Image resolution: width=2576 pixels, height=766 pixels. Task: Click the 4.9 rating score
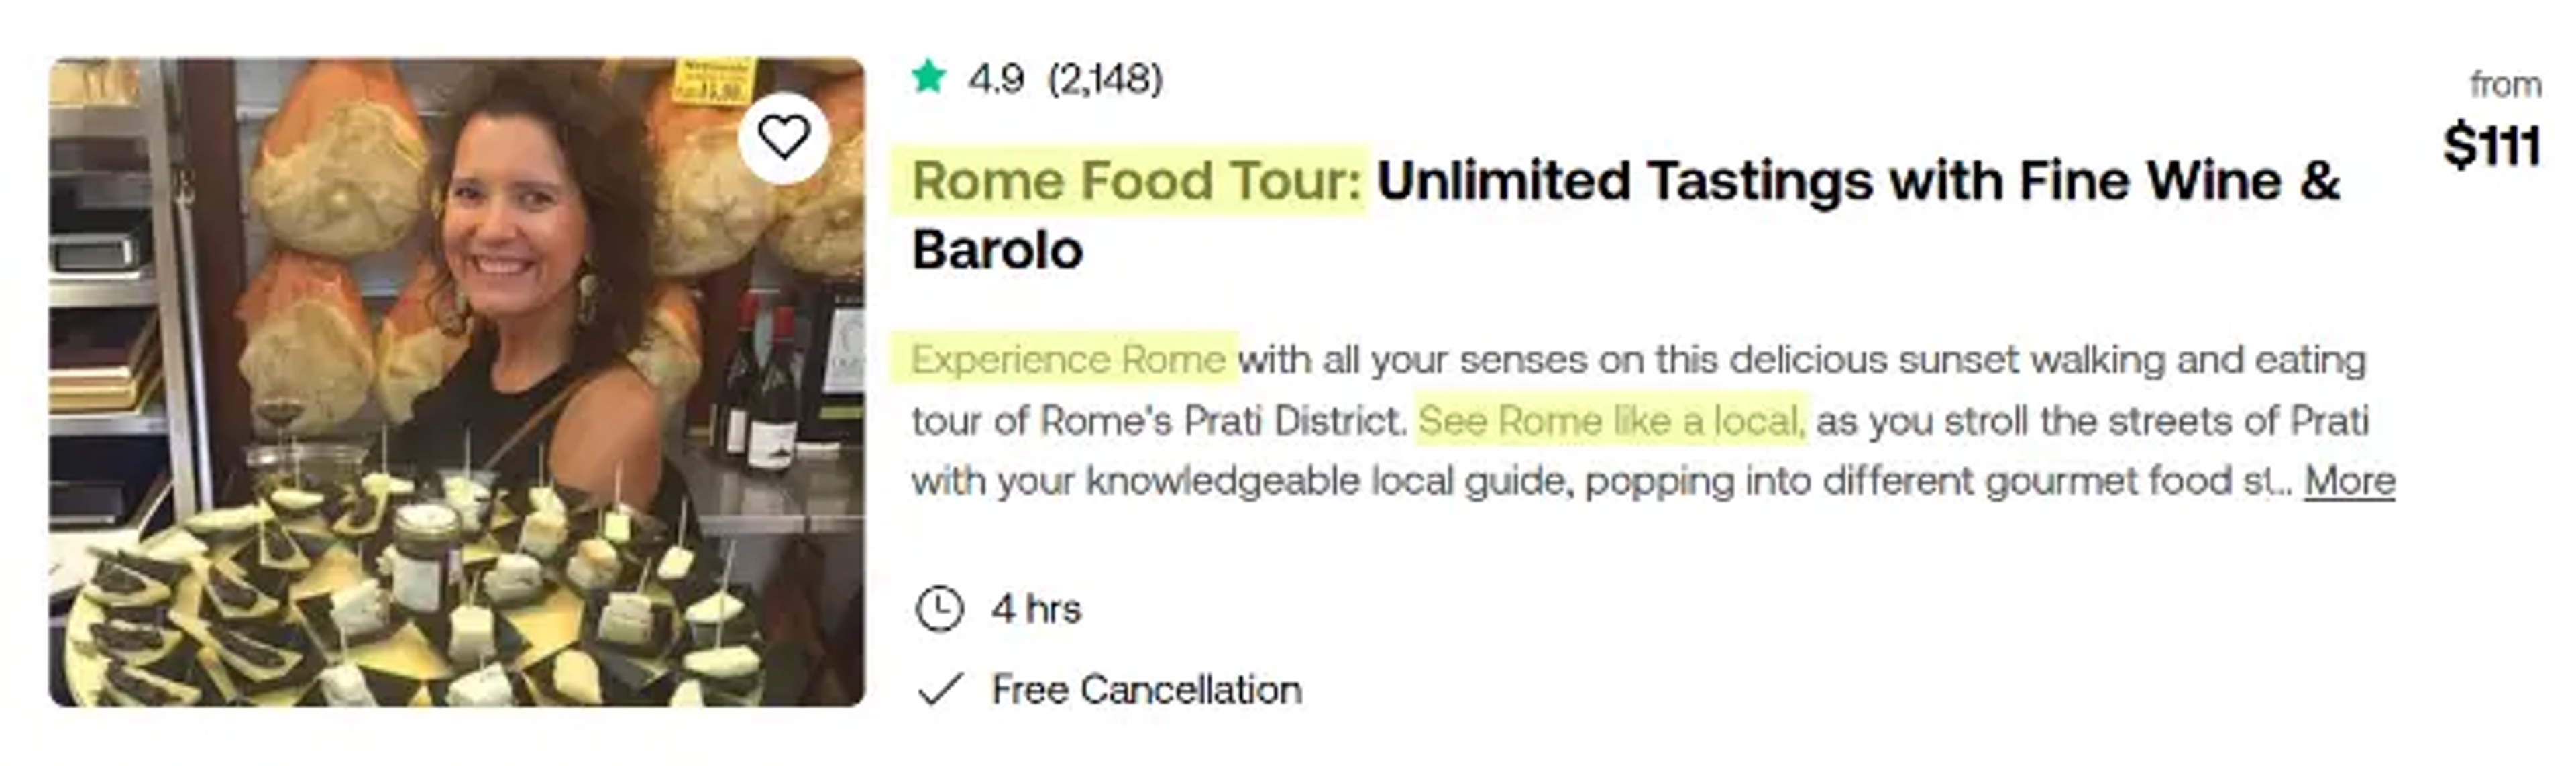pos(995,78)
